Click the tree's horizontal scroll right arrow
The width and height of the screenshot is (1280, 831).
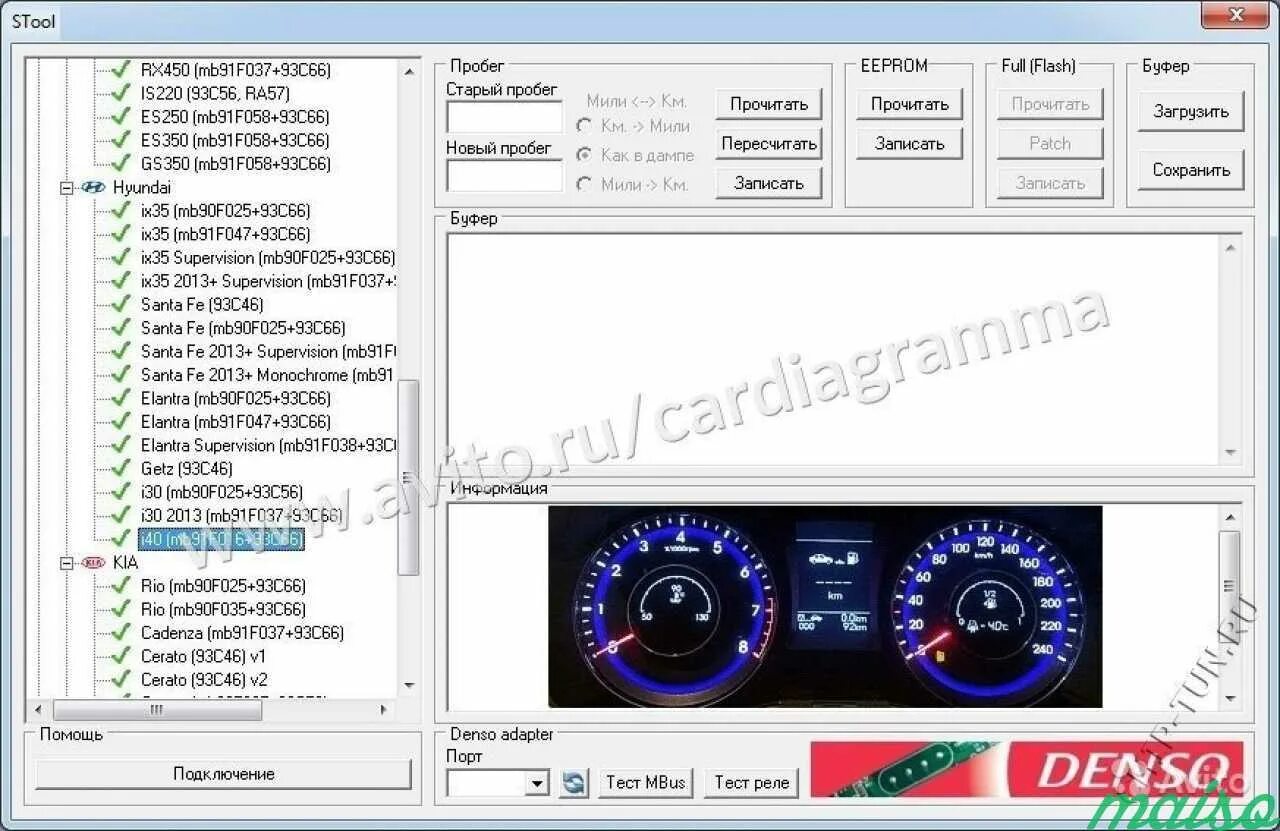coord(385,709)
